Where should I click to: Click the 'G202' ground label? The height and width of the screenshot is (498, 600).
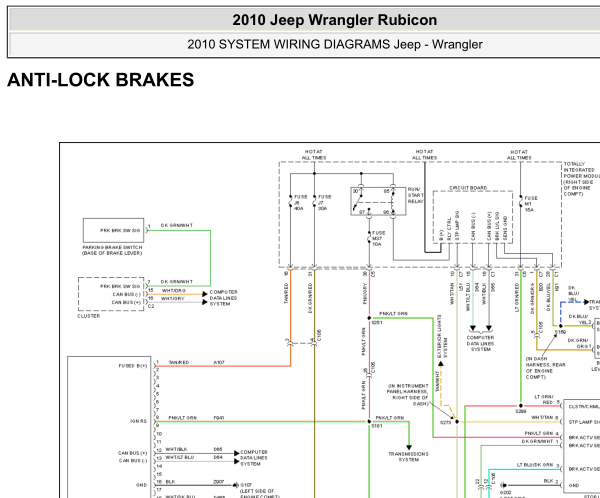pos(505,493)
